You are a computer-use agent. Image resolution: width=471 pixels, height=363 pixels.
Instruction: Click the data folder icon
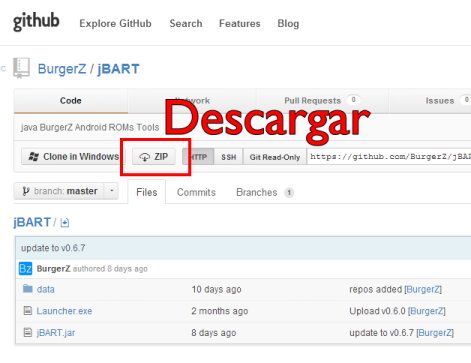tap(28, 288)
